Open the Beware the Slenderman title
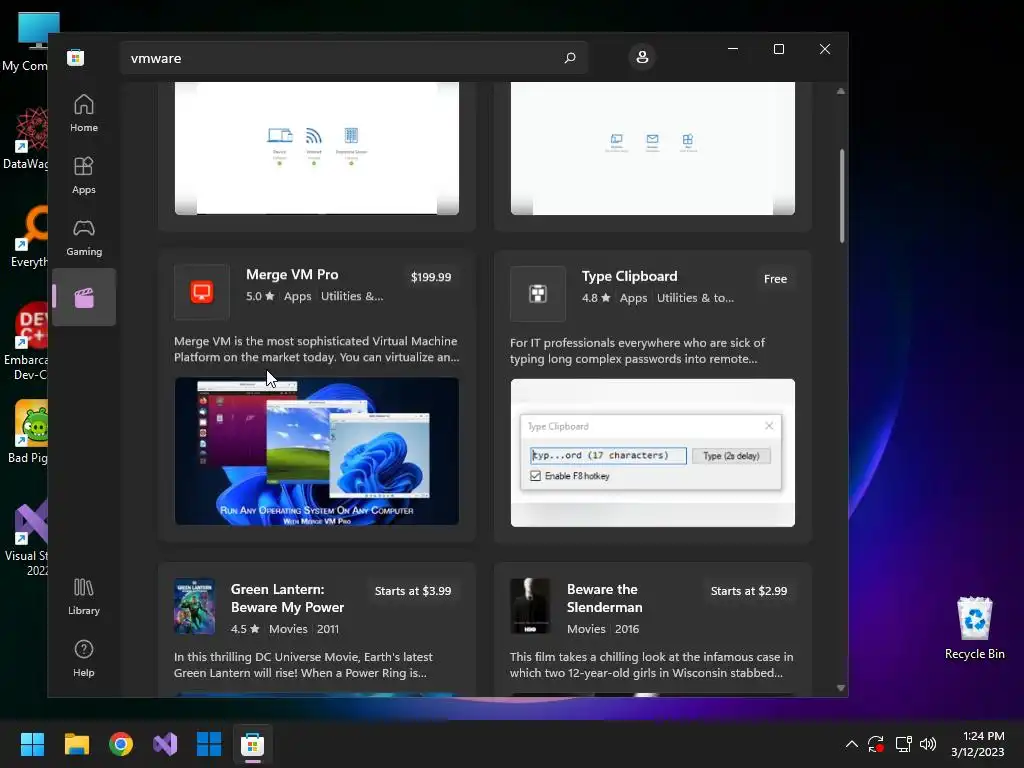Screen dimensions: 1024x768 [605, 598]
